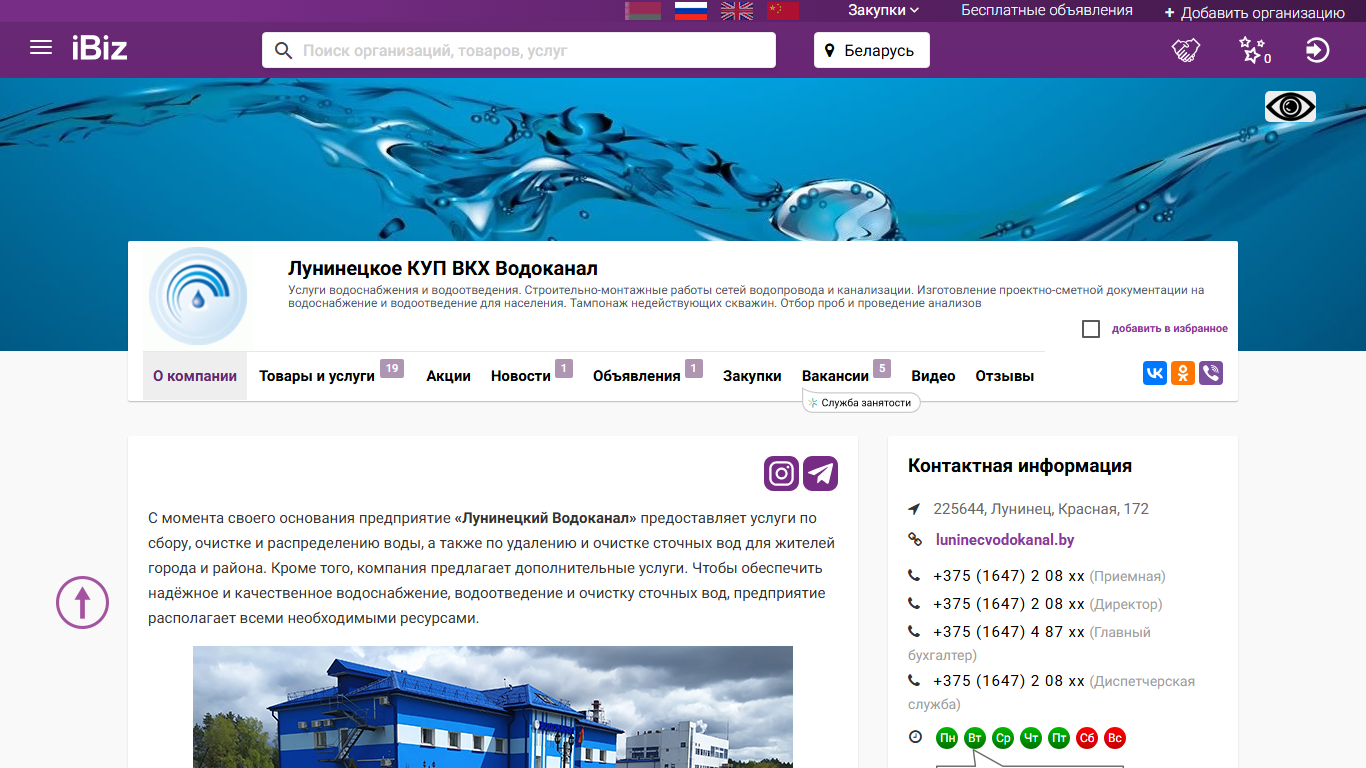
Task: Open the company Закупки tab
Action: click(752, 376)
